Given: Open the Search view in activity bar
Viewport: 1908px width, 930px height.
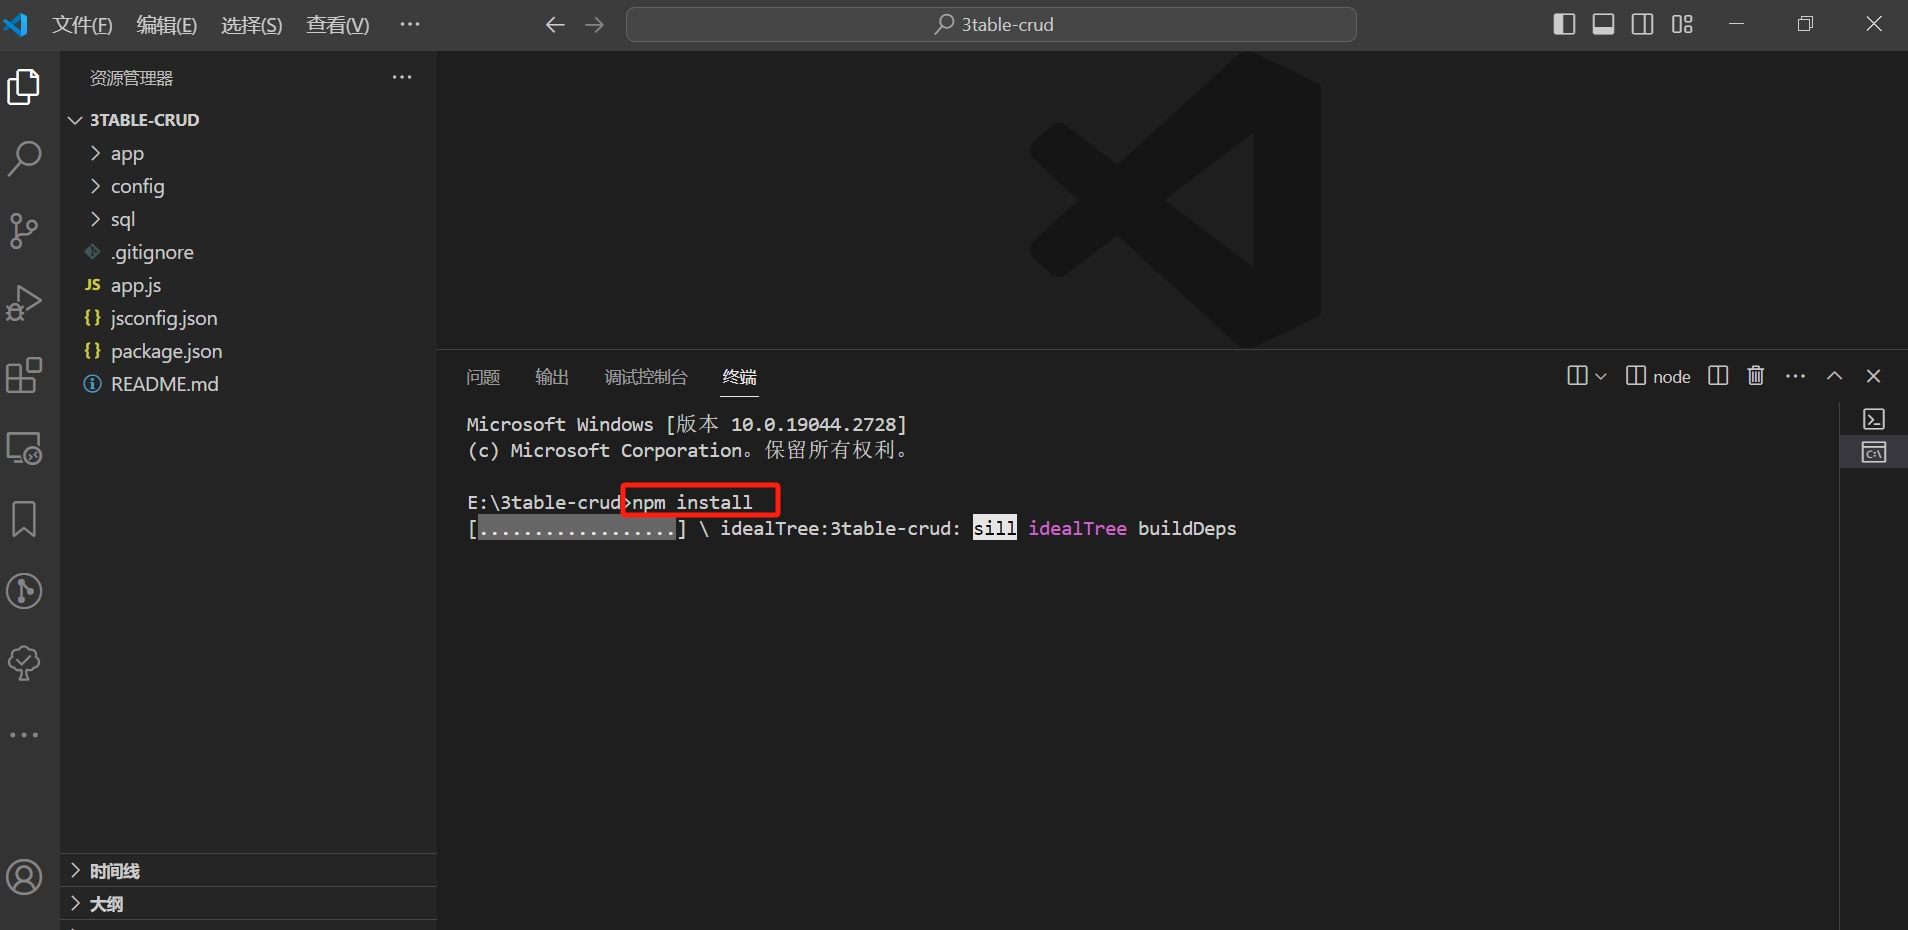Looking at the screenshot, I should (x=24, y=158).
